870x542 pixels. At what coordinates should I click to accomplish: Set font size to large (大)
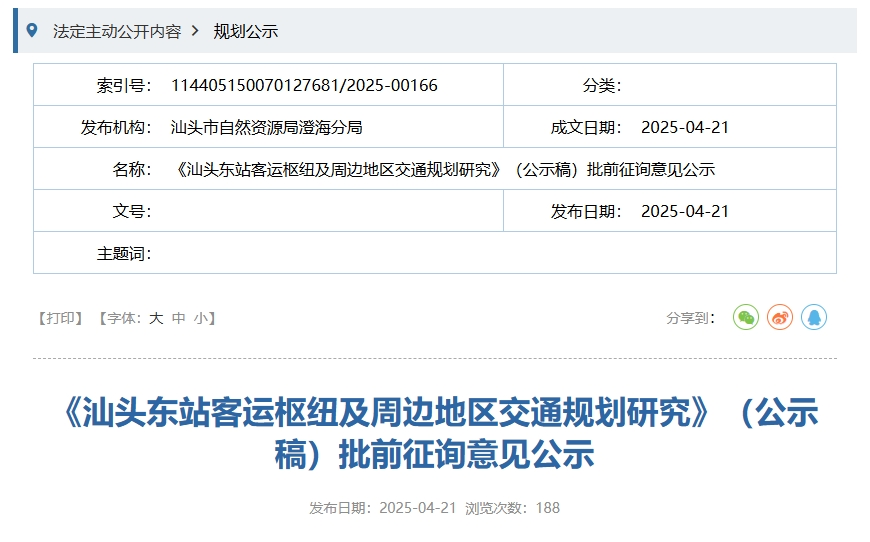tap(156, 318)
